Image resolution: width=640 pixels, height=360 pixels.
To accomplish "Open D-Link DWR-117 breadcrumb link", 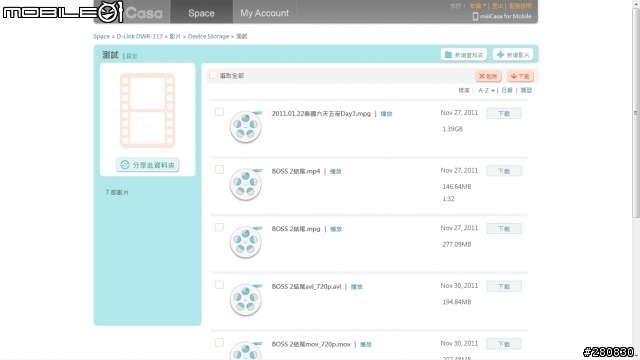I will [x=140, y=36].
